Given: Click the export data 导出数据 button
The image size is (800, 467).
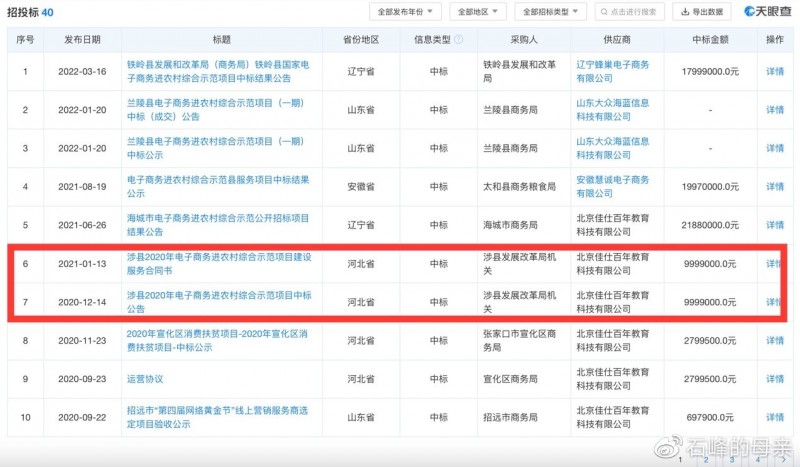Looking at the screenshot, I should click(703, 12).
